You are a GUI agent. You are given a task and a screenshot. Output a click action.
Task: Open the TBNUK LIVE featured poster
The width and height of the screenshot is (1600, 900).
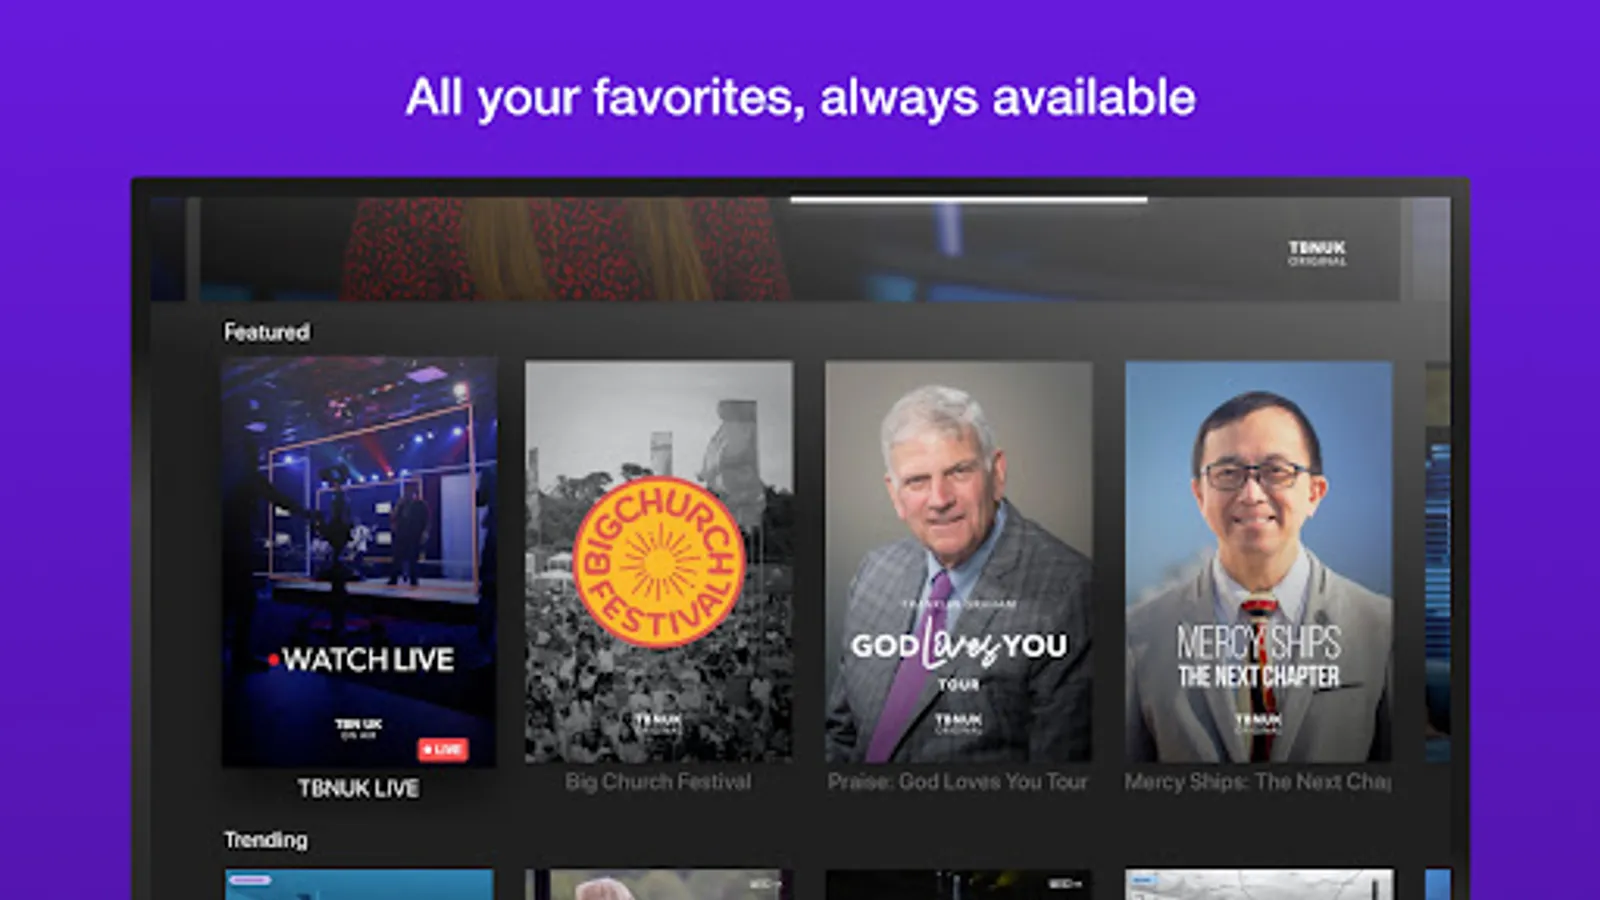[x=359, y=562]
